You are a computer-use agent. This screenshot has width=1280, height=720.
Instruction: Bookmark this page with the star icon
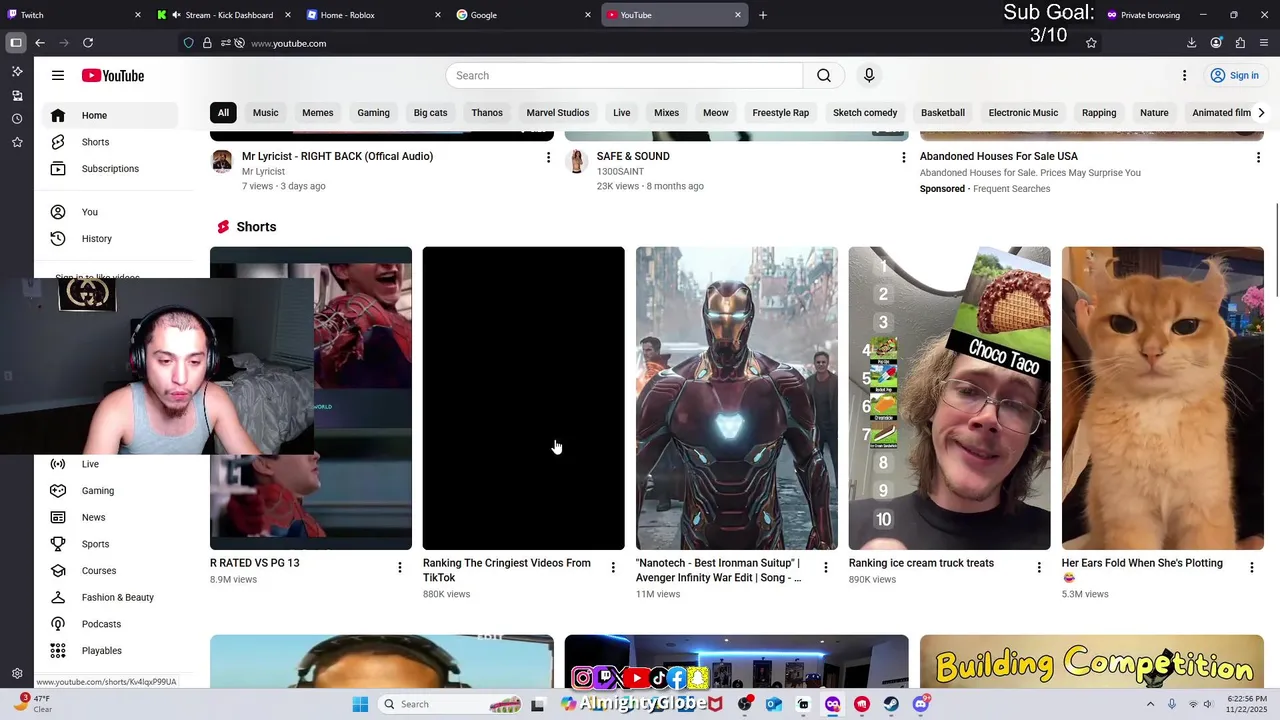coord(1091,43)
